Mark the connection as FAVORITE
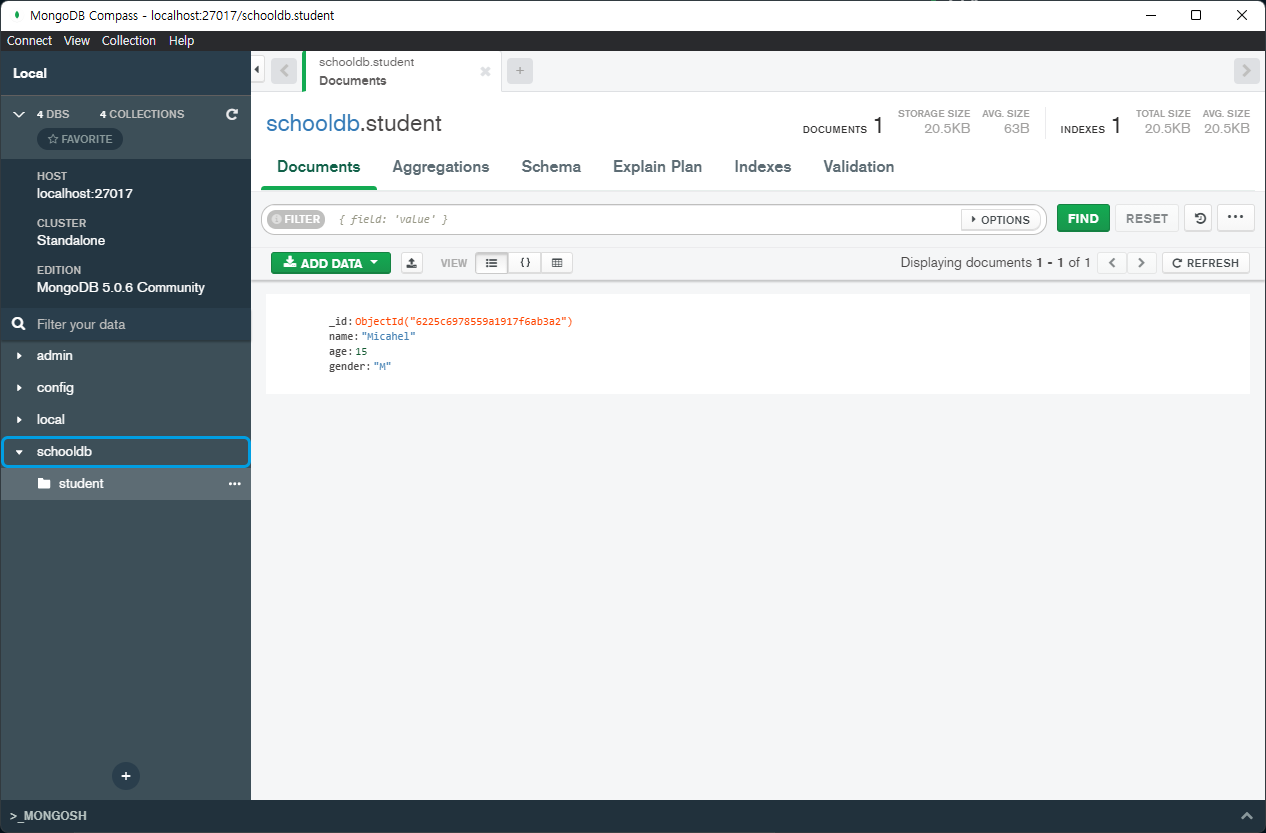 [x=79, y=138]
